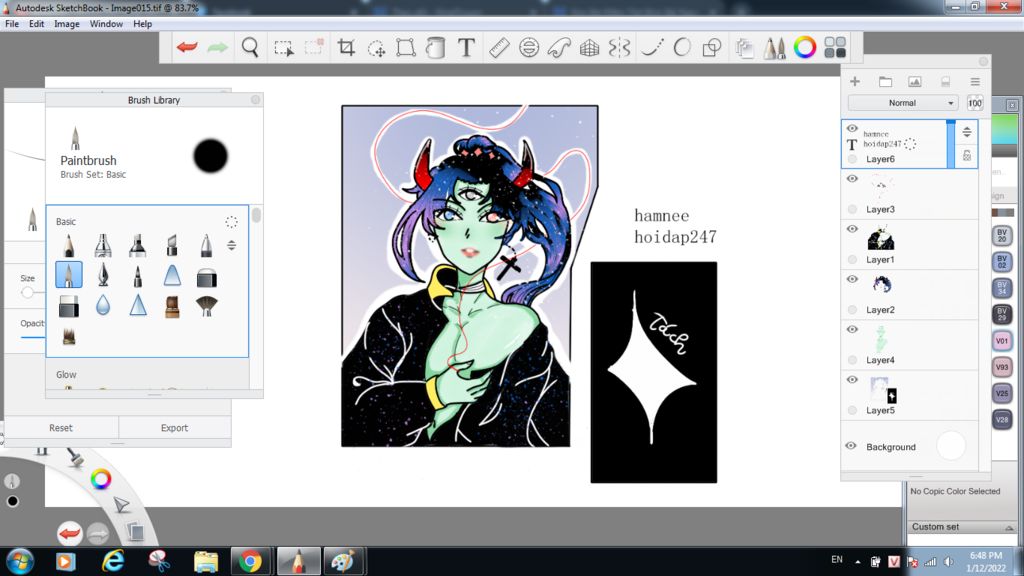Select the highlighted Paintbrush in Basic set
Image resolution: width=1024 pixels, height=576 pixels.
pyautogui.click(x=69, y=275)
